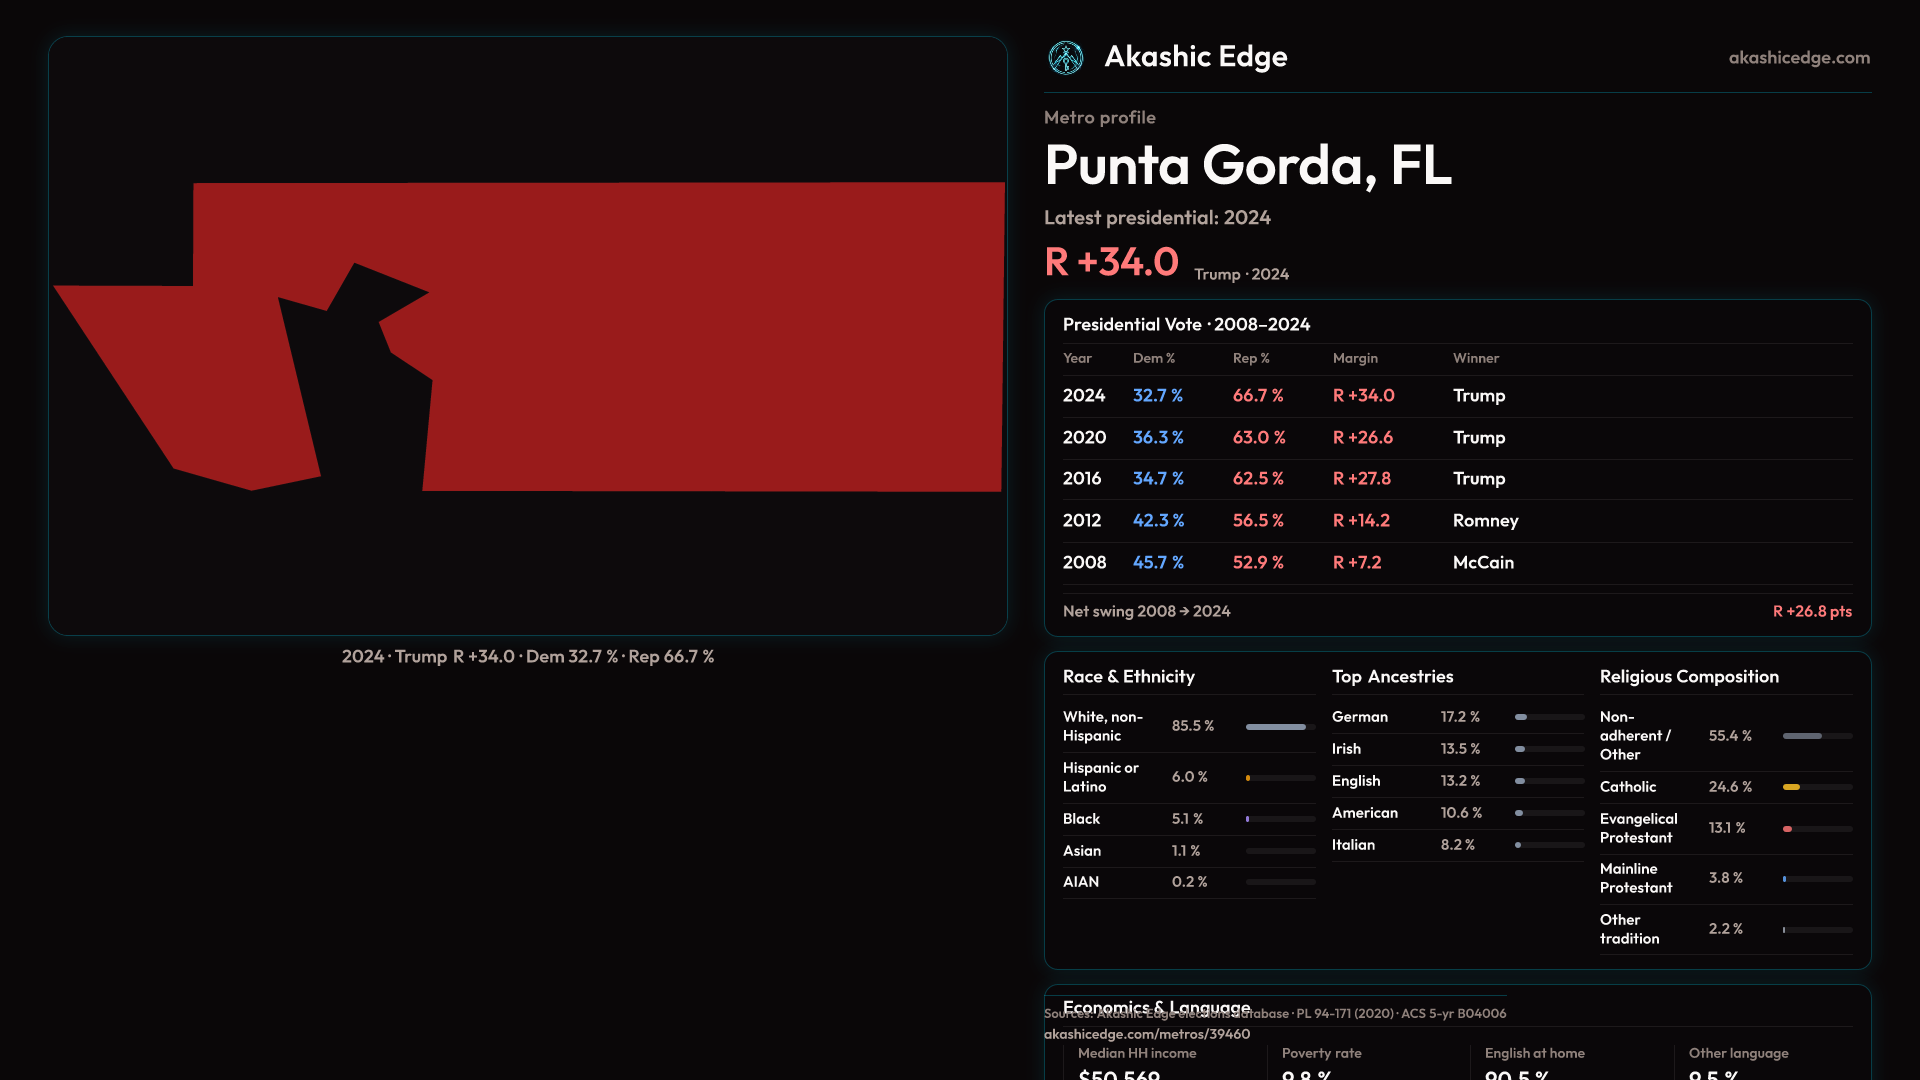Open the akashicedge.com link in header
The height and width of the screenshot is (1080, 1920).
click(x=1798, y=58)
